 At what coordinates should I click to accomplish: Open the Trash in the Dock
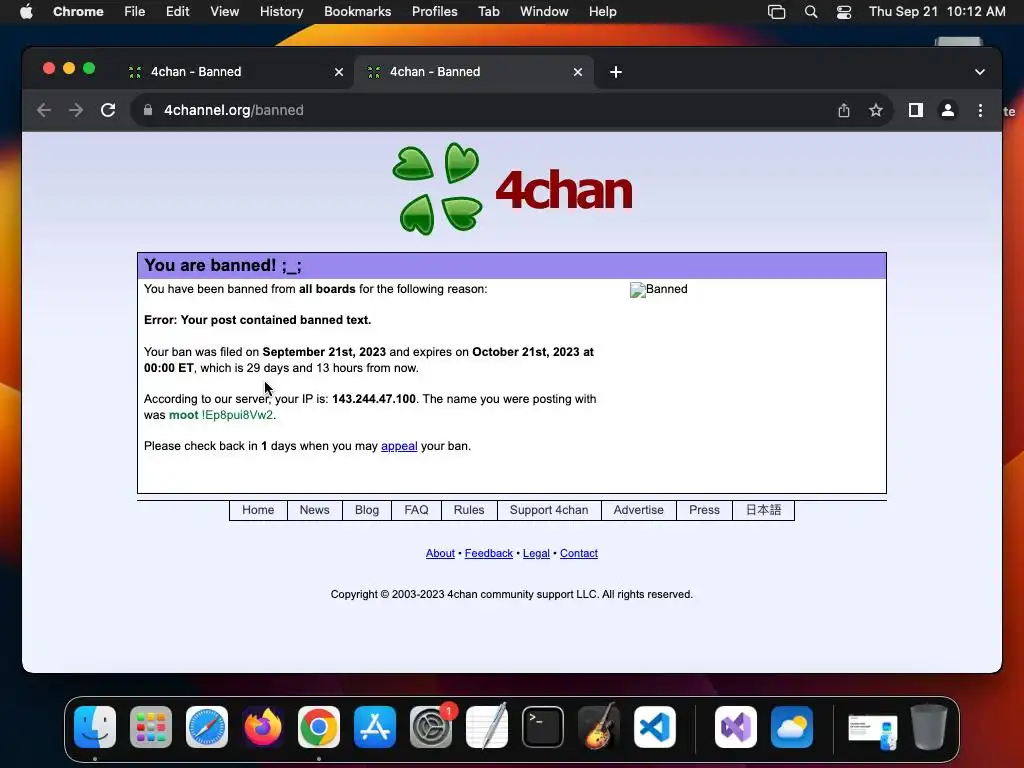click(929, 727)
